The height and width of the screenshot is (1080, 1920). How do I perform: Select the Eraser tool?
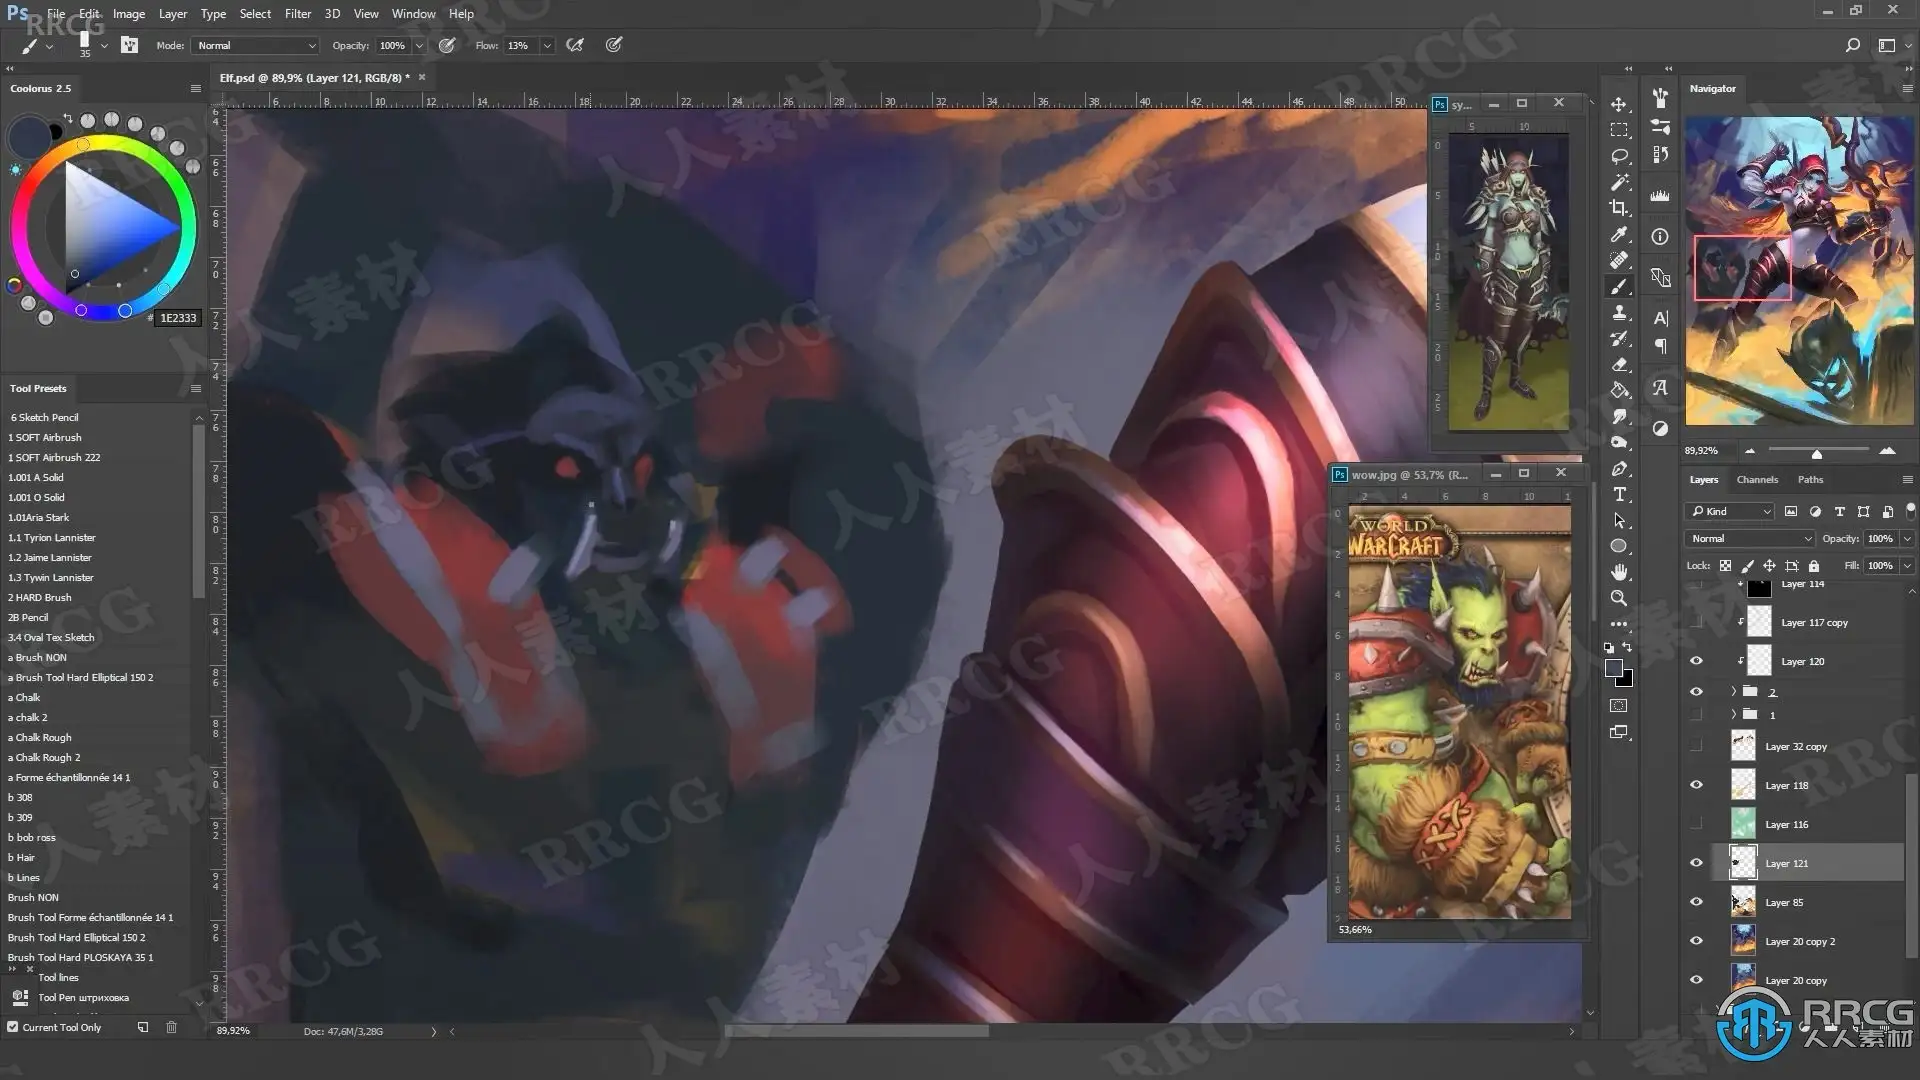pyautogui.click(x=1619, y=364)
